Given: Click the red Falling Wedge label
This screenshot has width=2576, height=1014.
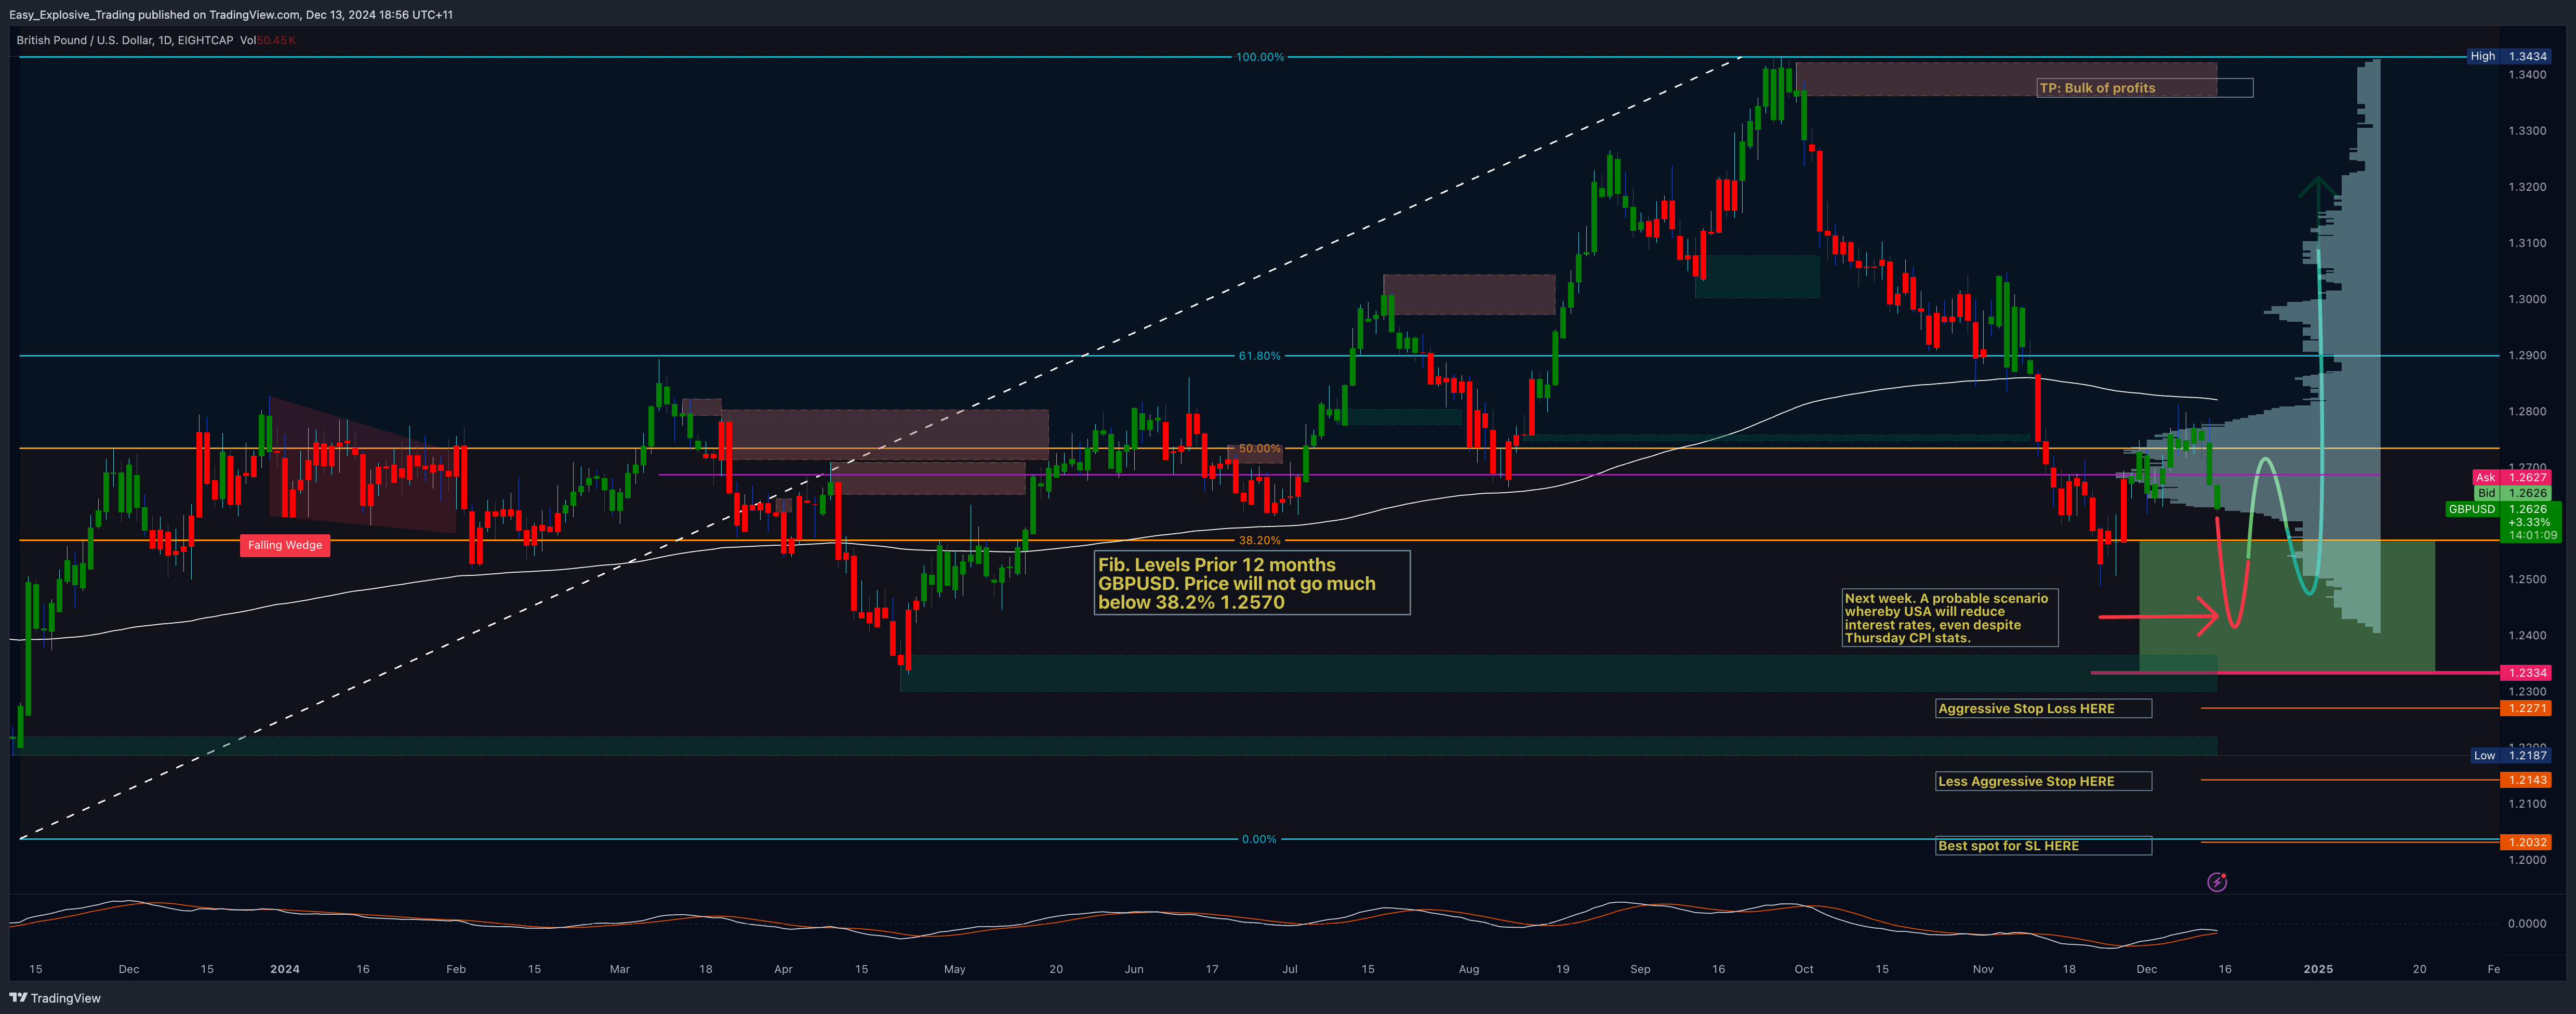Looking at the screenshot, I should [x=285, y=545].
